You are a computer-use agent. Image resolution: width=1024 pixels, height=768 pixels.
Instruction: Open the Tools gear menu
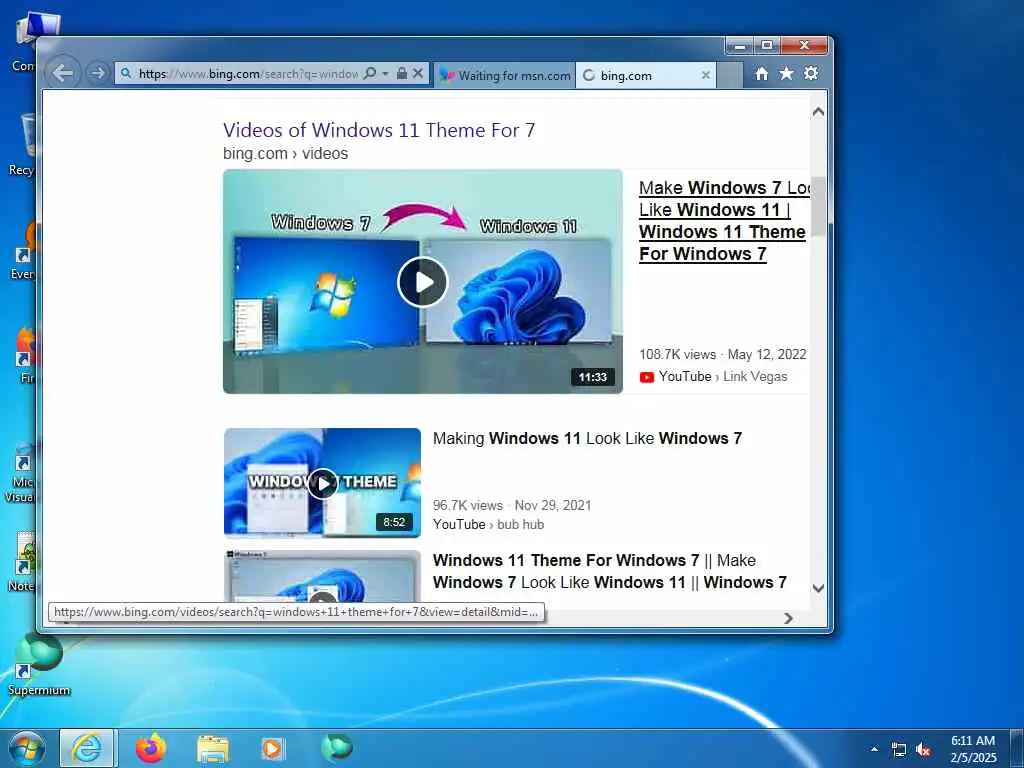tap(811, 73)
